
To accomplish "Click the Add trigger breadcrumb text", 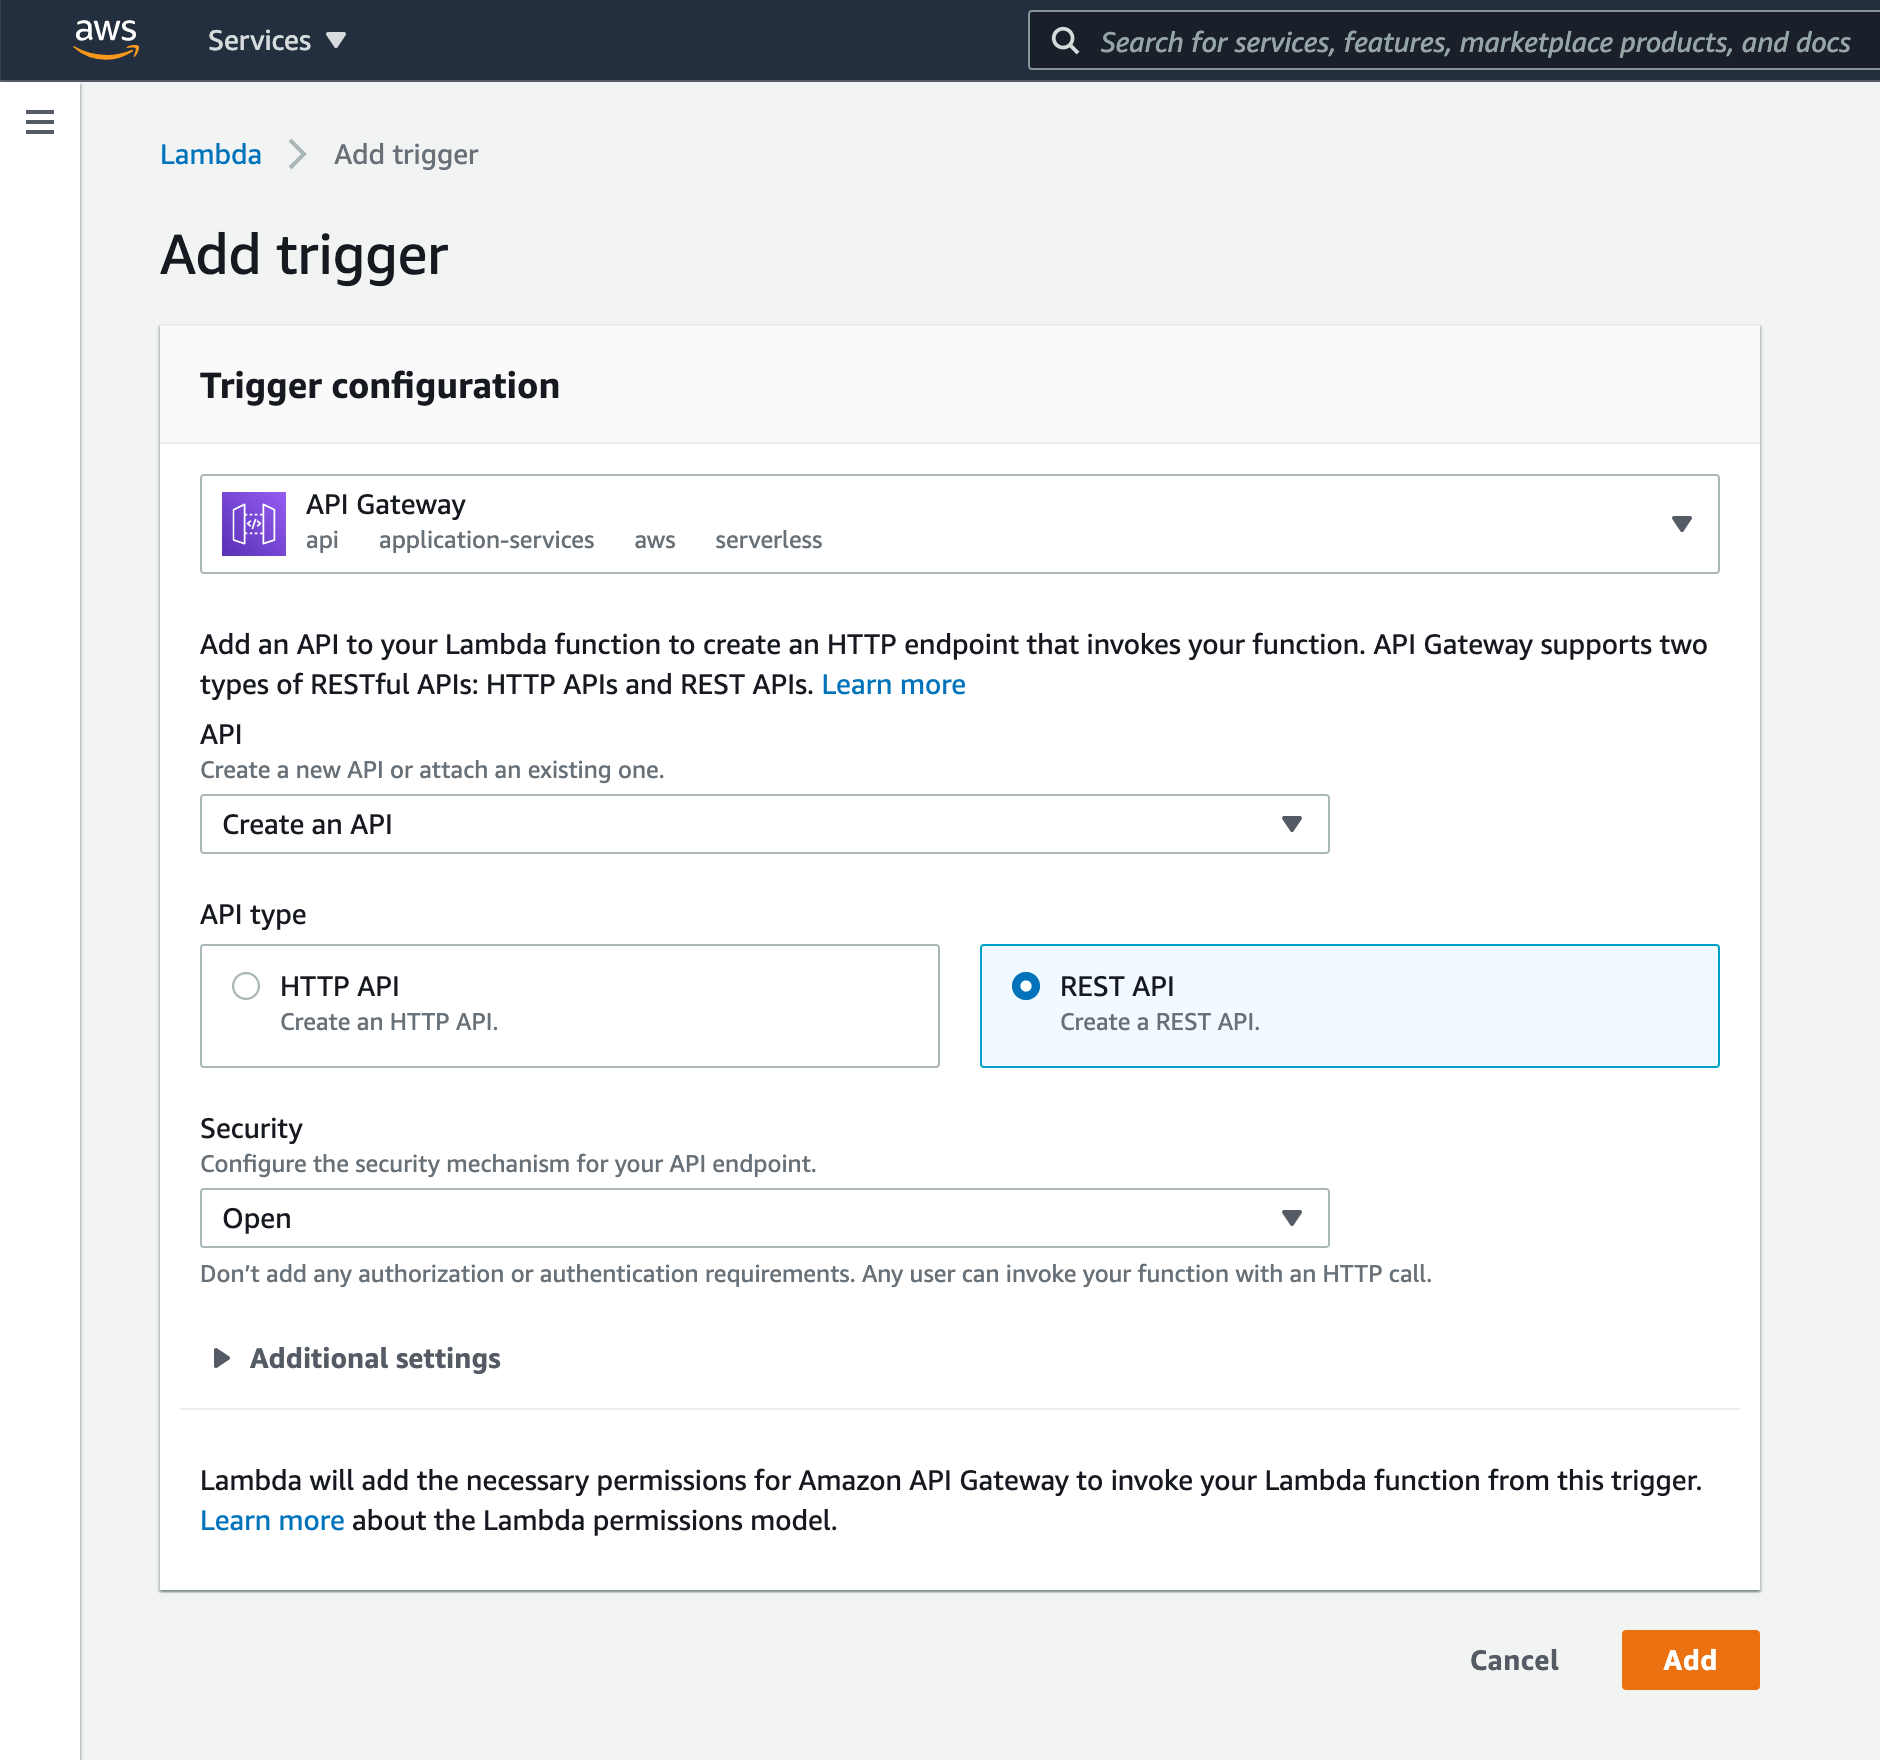I will 406,154.
